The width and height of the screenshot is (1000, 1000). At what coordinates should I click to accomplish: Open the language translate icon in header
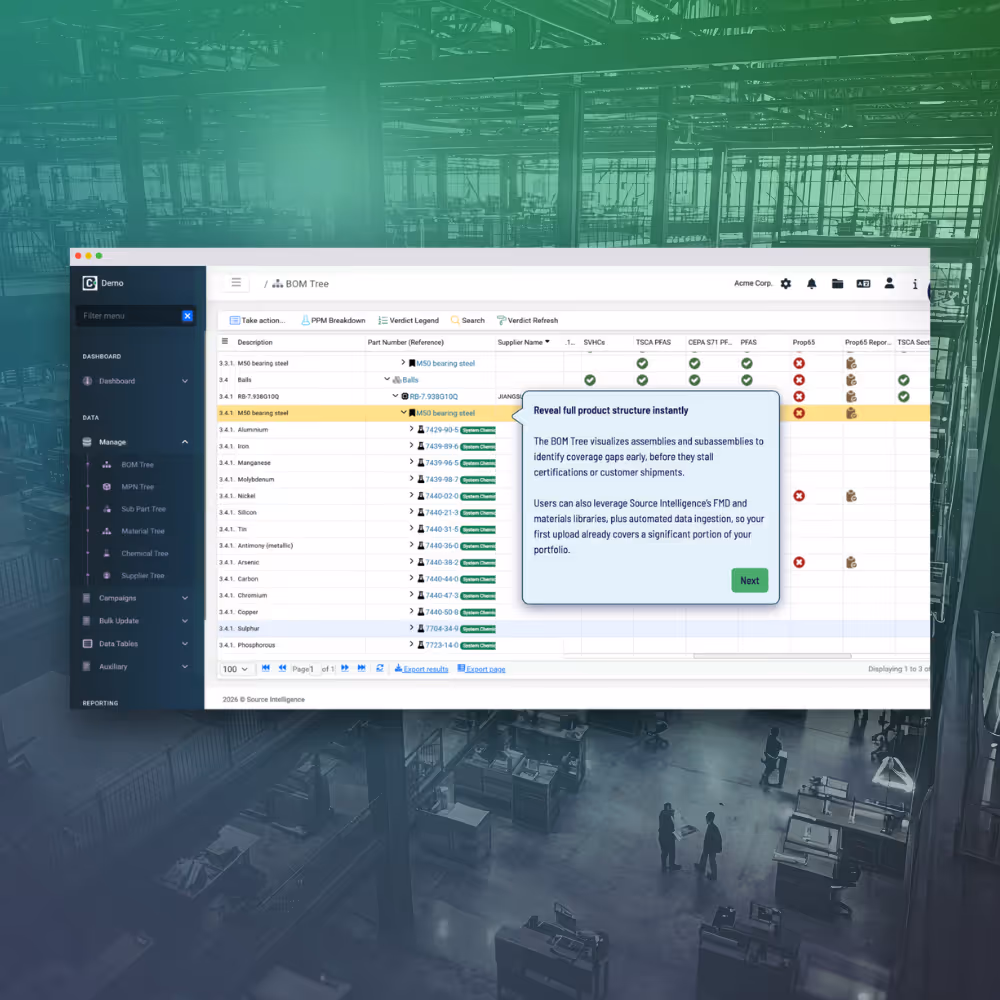coord(863,284)
